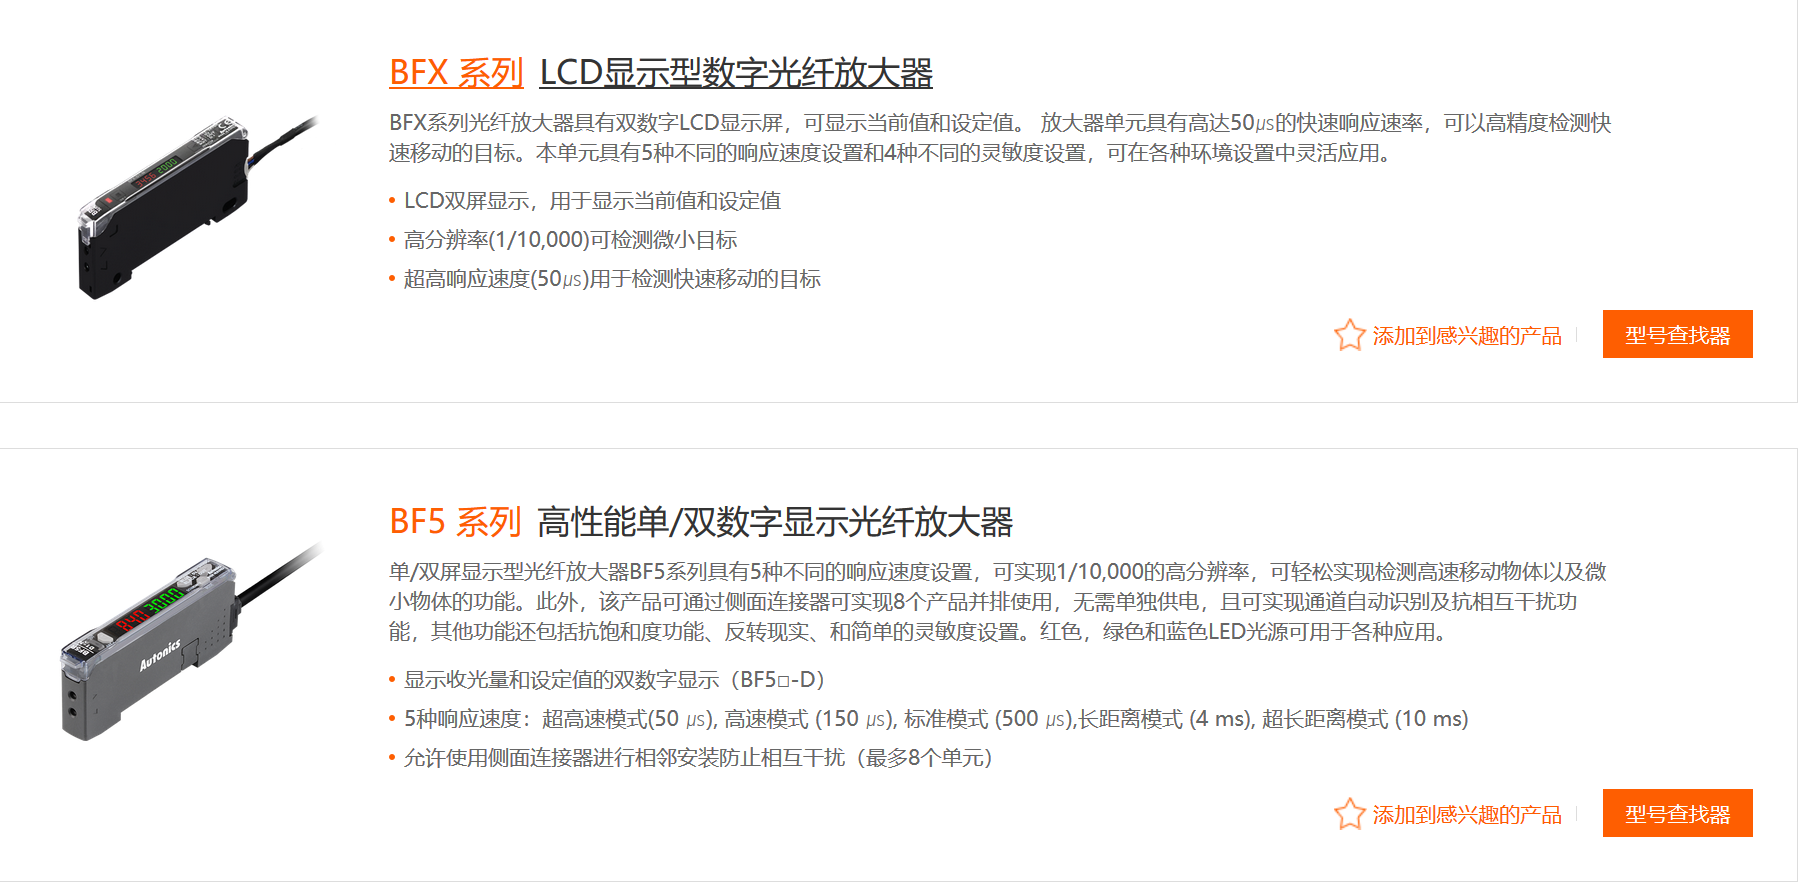The width and height of the screenshot is (1799, 884).
Task: Select the 超高响应速度(50㎲) bullet point
Action: tap(612, 279)
